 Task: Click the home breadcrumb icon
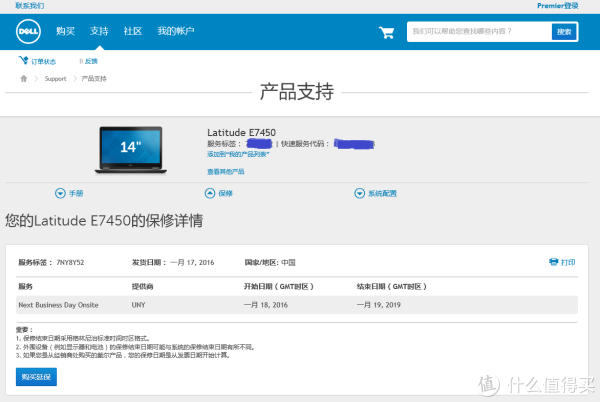click(24, 78)
